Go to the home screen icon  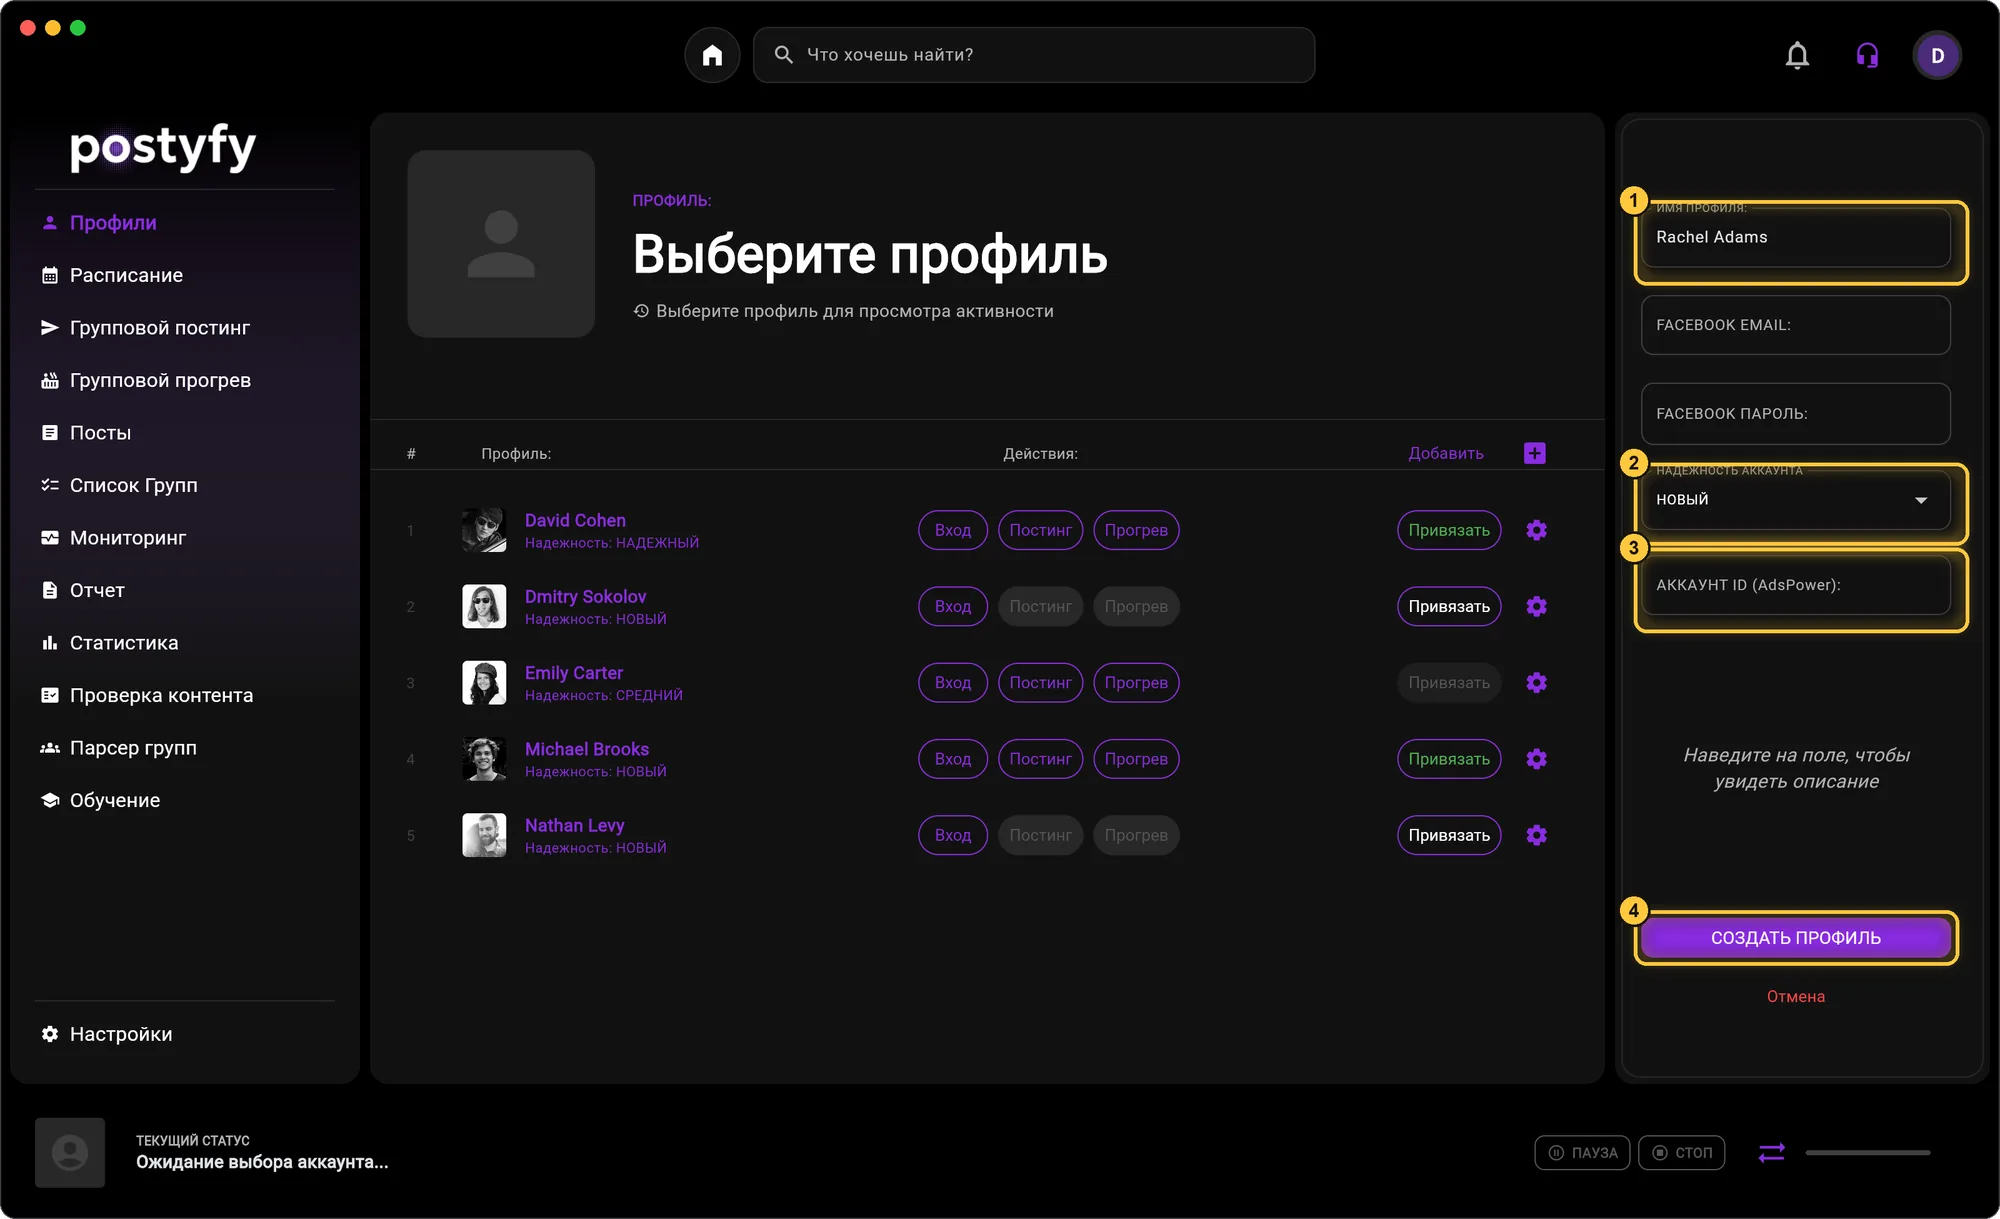click(x=712, y=55)
